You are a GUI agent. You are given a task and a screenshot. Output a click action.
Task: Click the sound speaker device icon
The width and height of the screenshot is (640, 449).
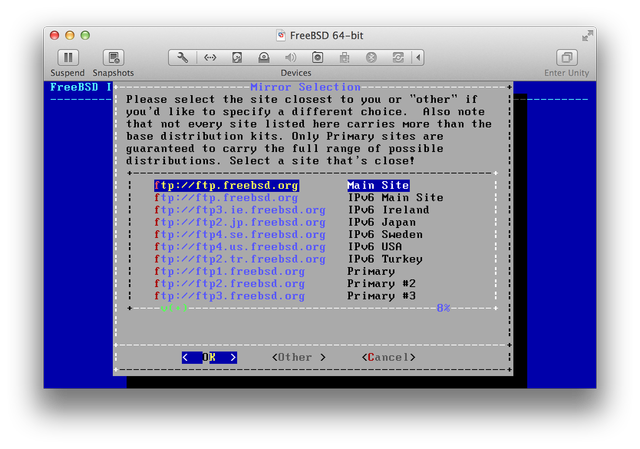pyautogui.click(x=291, y=58)
